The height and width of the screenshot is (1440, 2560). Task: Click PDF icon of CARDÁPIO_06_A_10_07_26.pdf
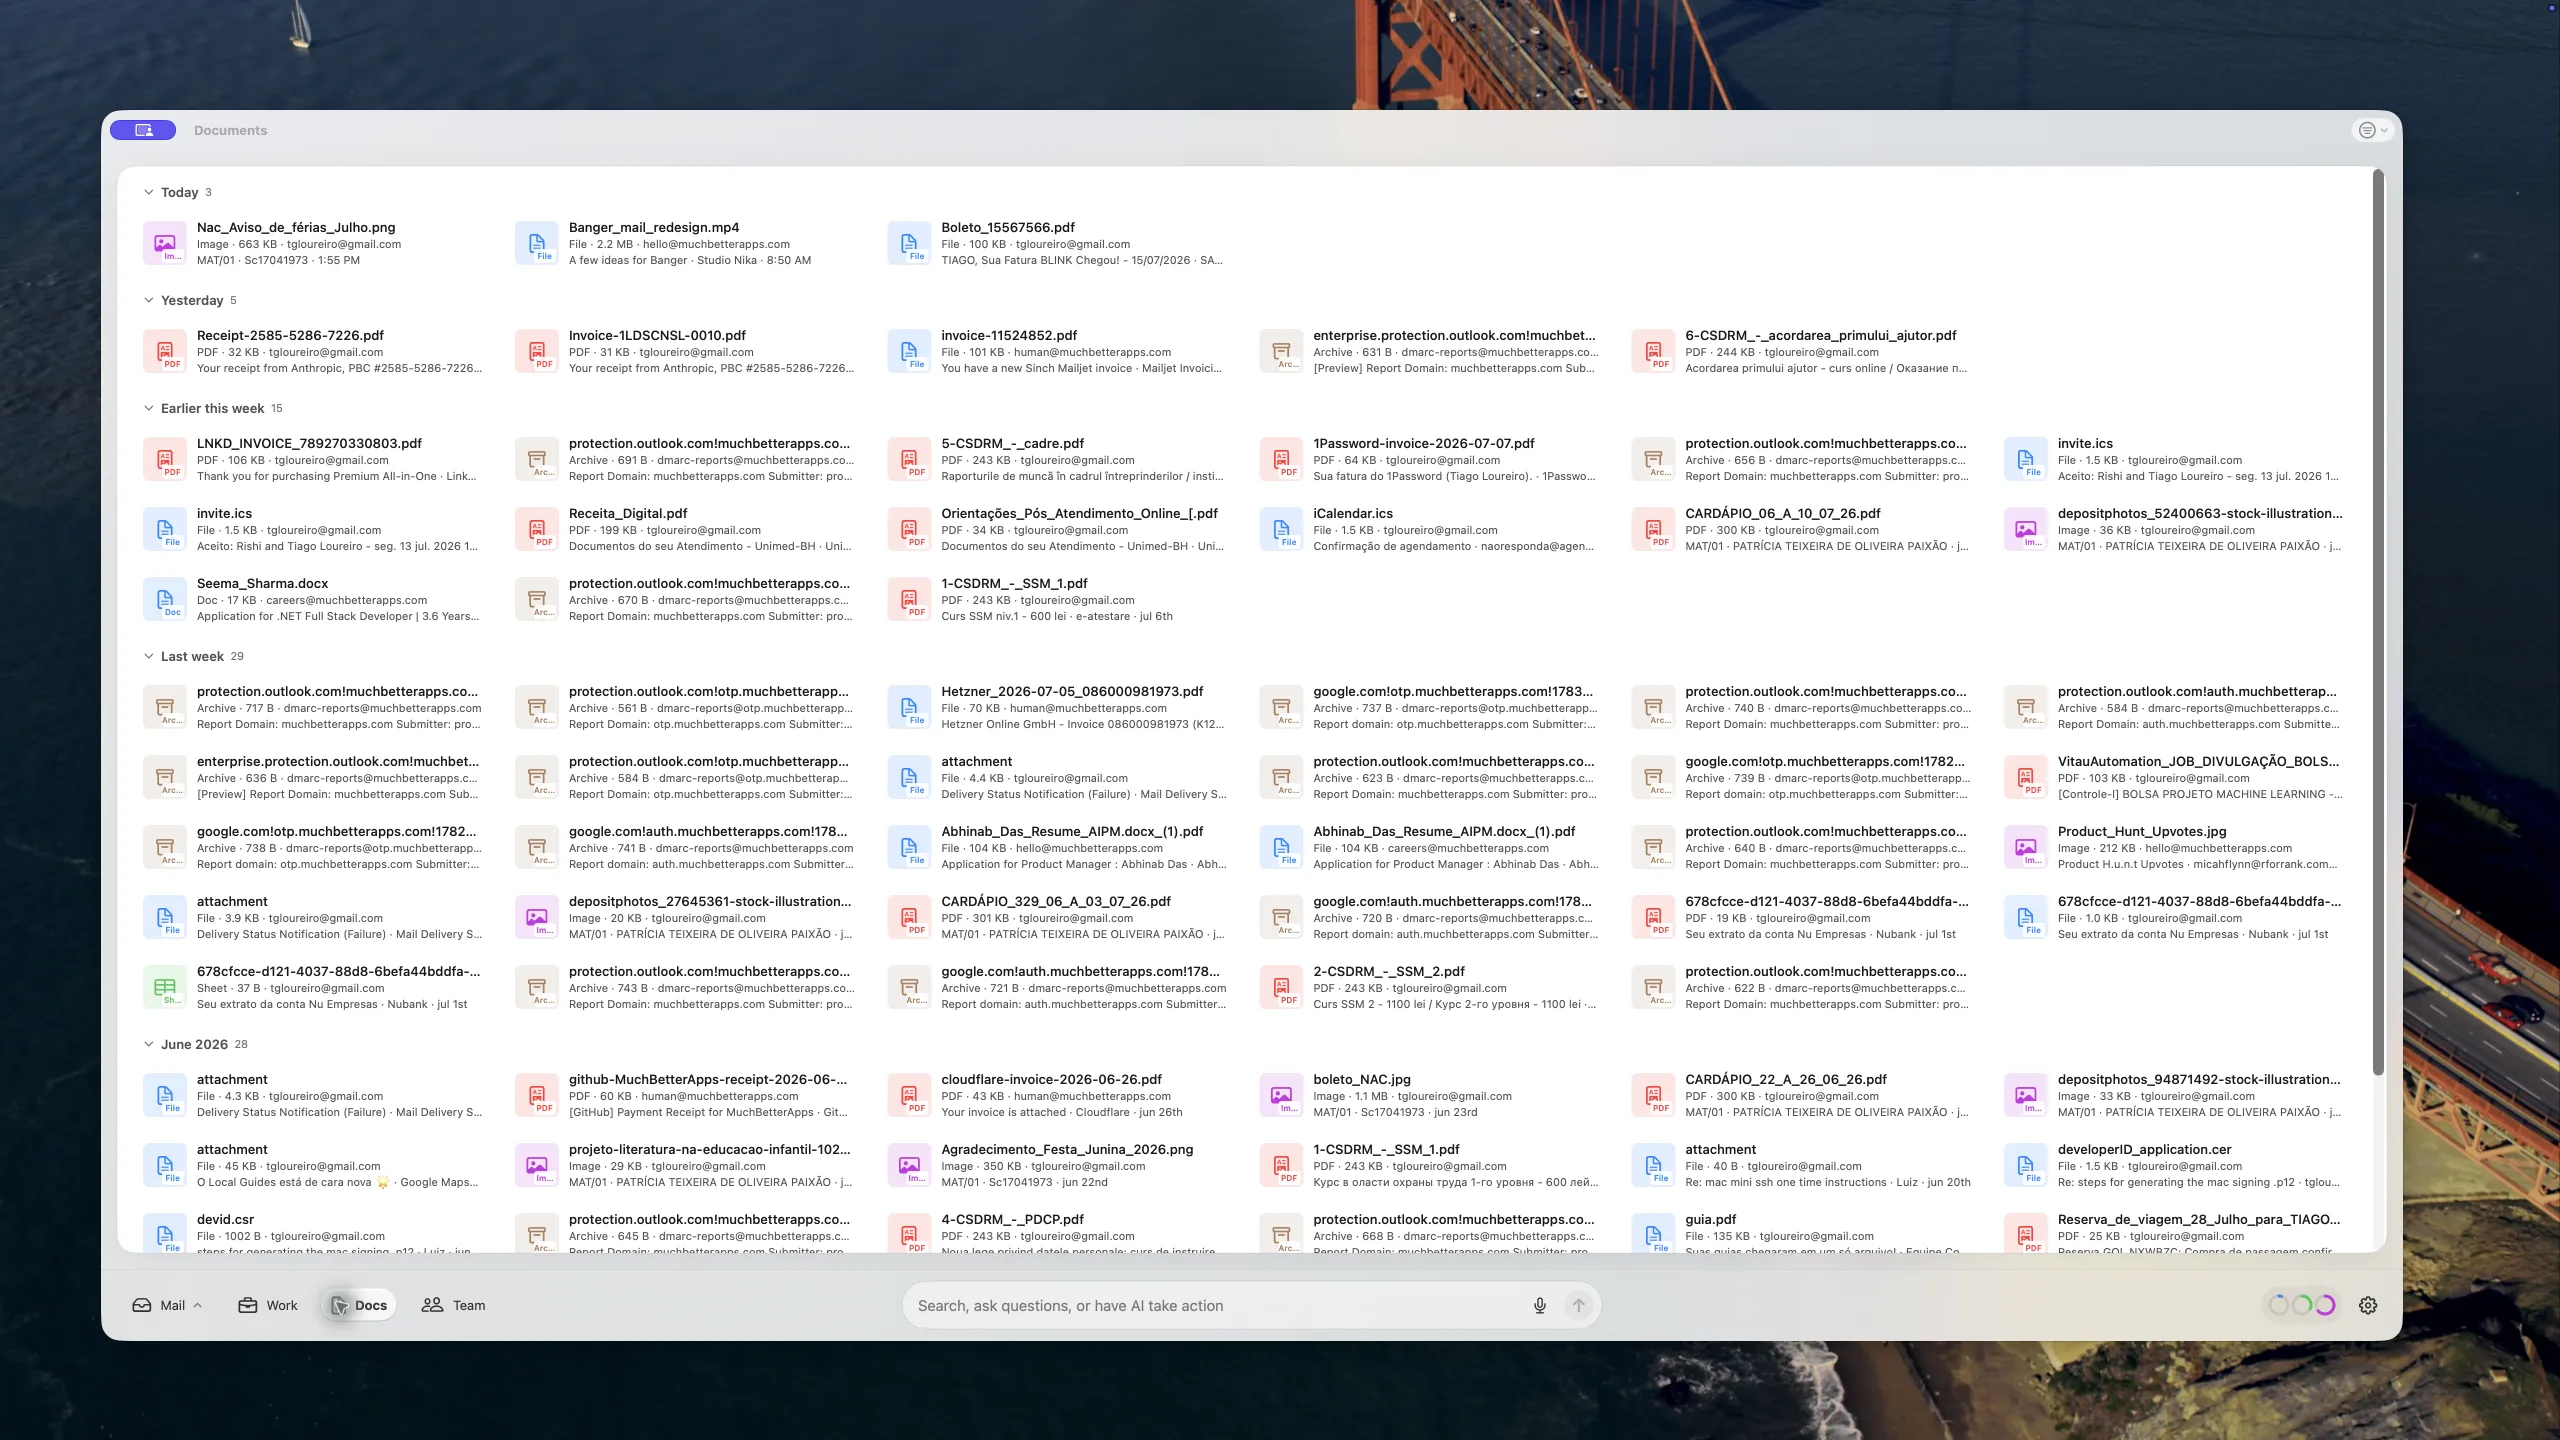[x=1653, y=529]
